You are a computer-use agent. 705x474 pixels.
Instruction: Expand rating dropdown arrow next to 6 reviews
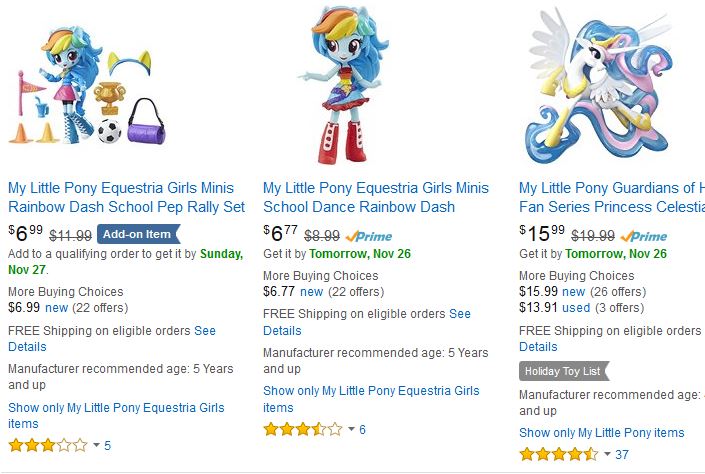pyautogui.click(x=351, y=429)
